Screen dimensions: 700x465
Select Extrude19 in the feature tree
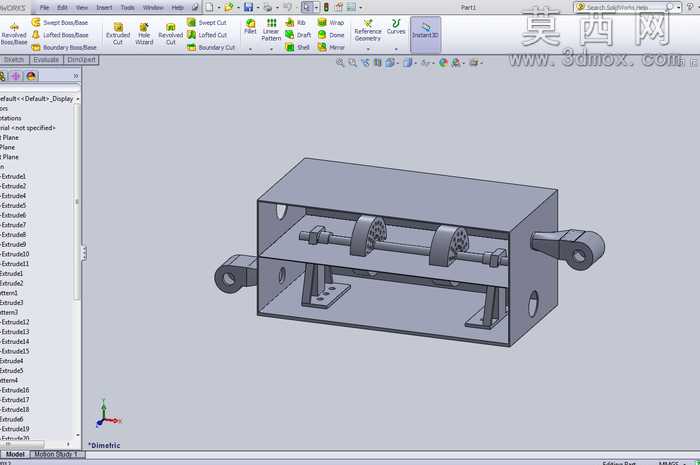[15, 429]
